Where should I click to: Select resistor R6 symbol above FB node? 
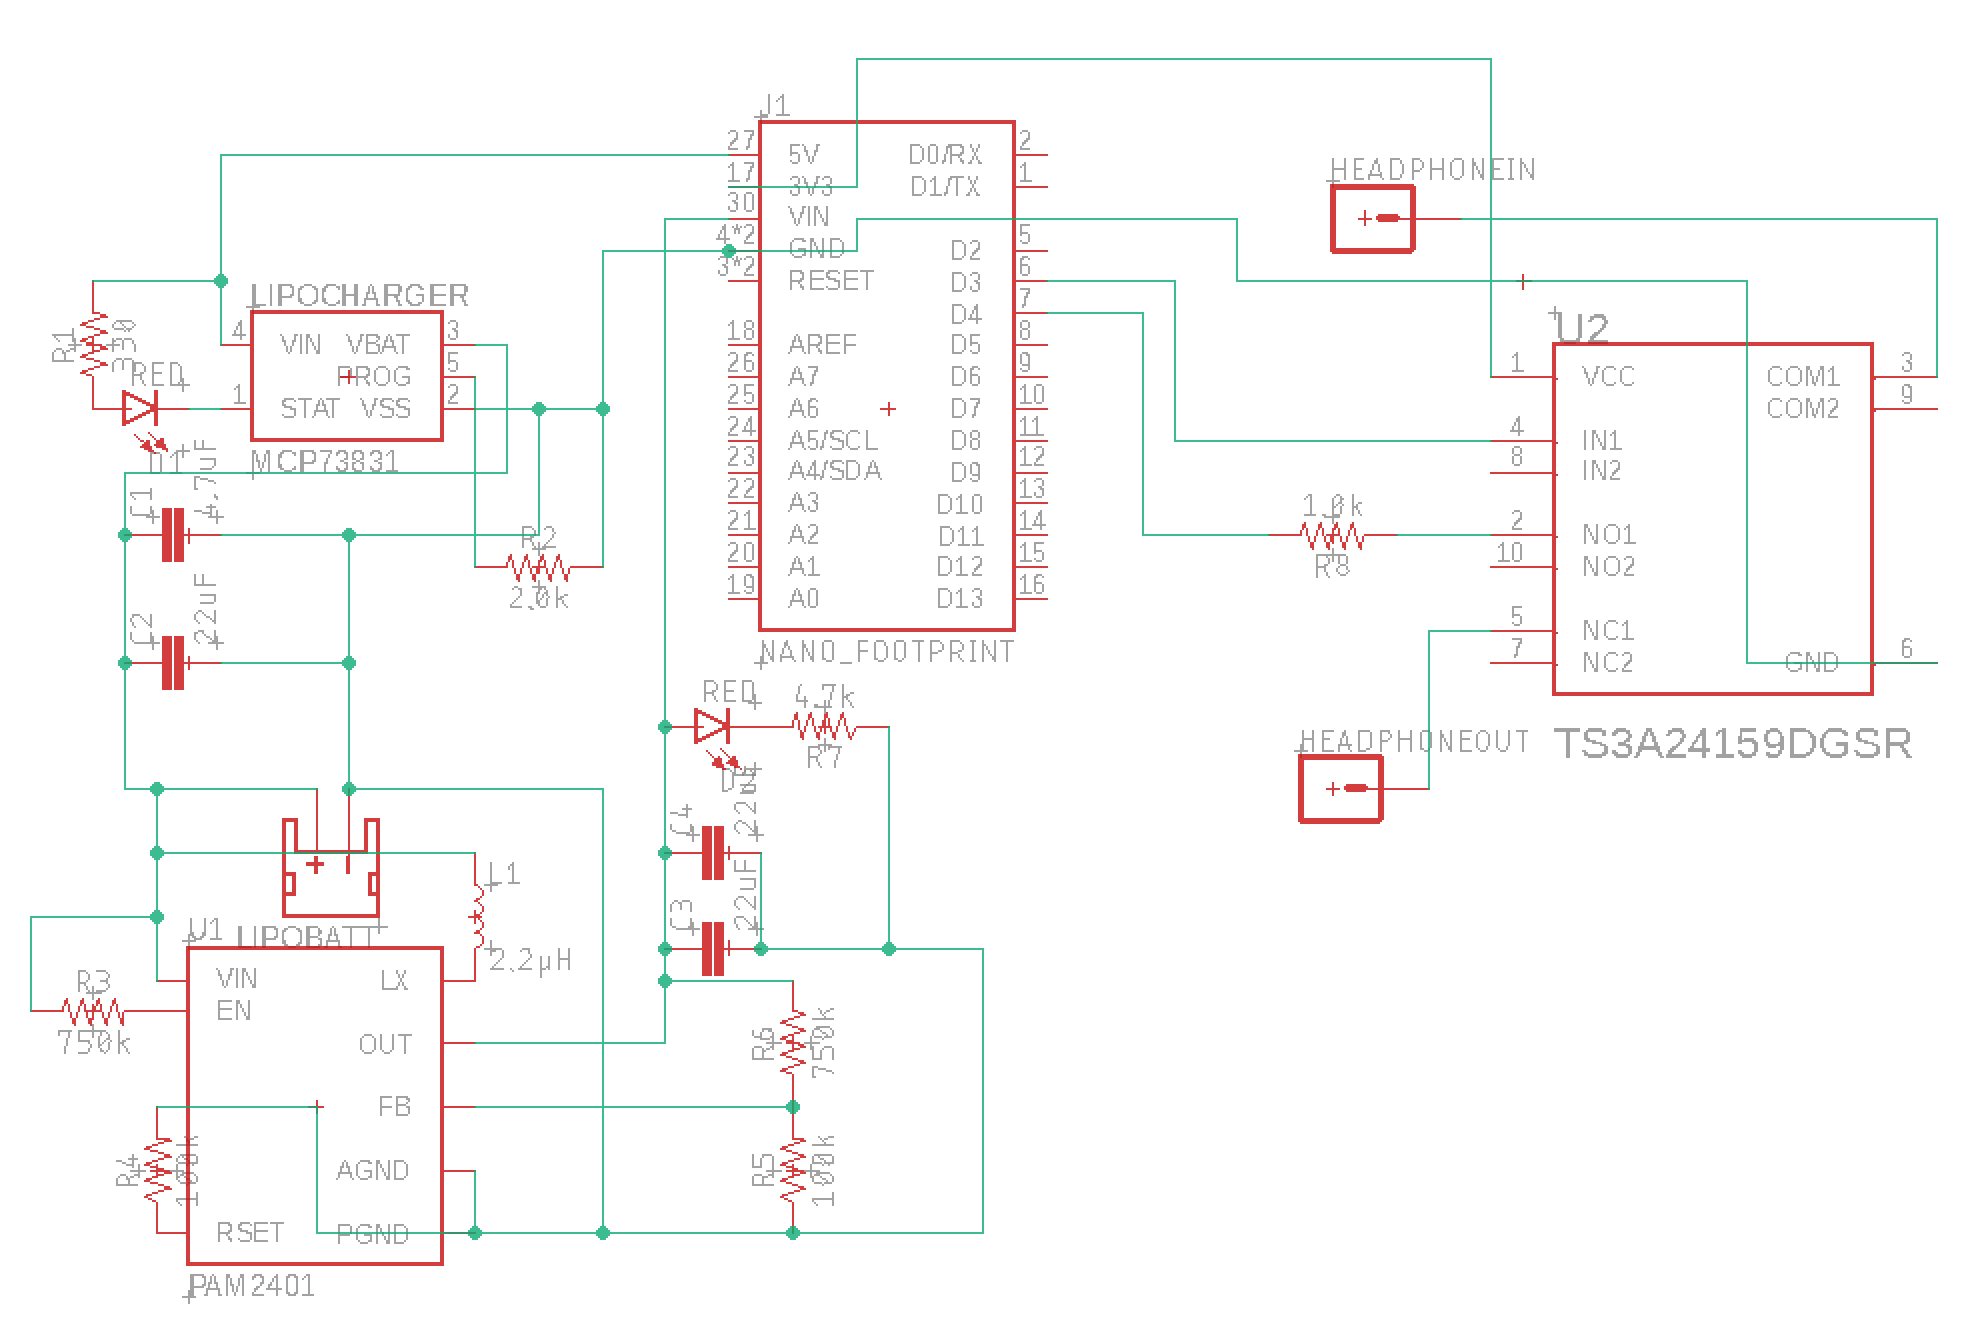pyautogui.click(x=793, y=1043)
